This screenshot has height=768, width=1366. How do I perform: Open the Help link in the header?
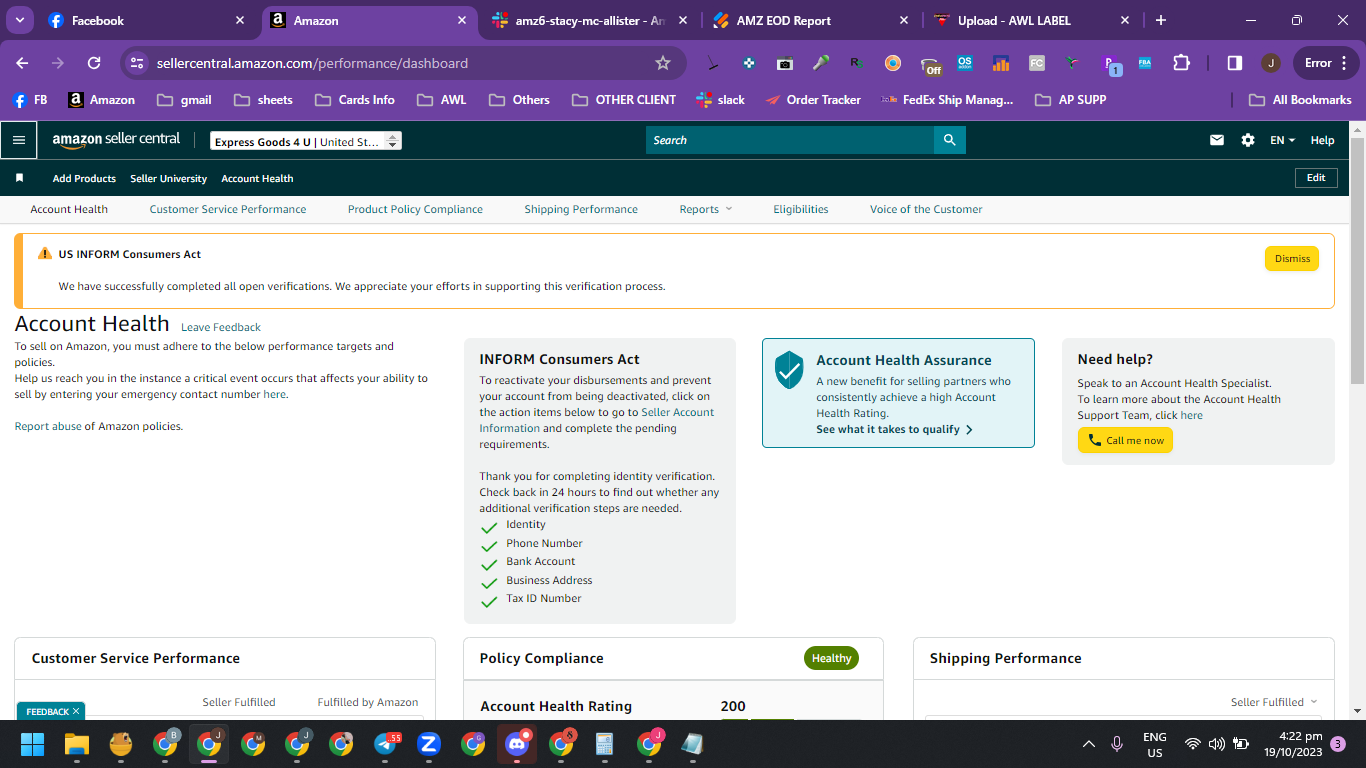1322,140
